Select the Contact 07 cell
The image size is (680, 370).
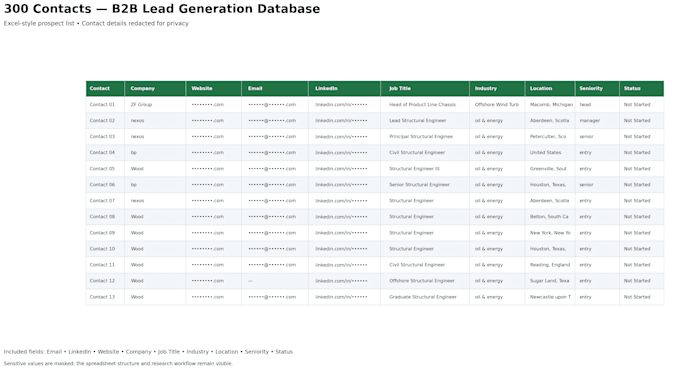(x=105, y=201)
